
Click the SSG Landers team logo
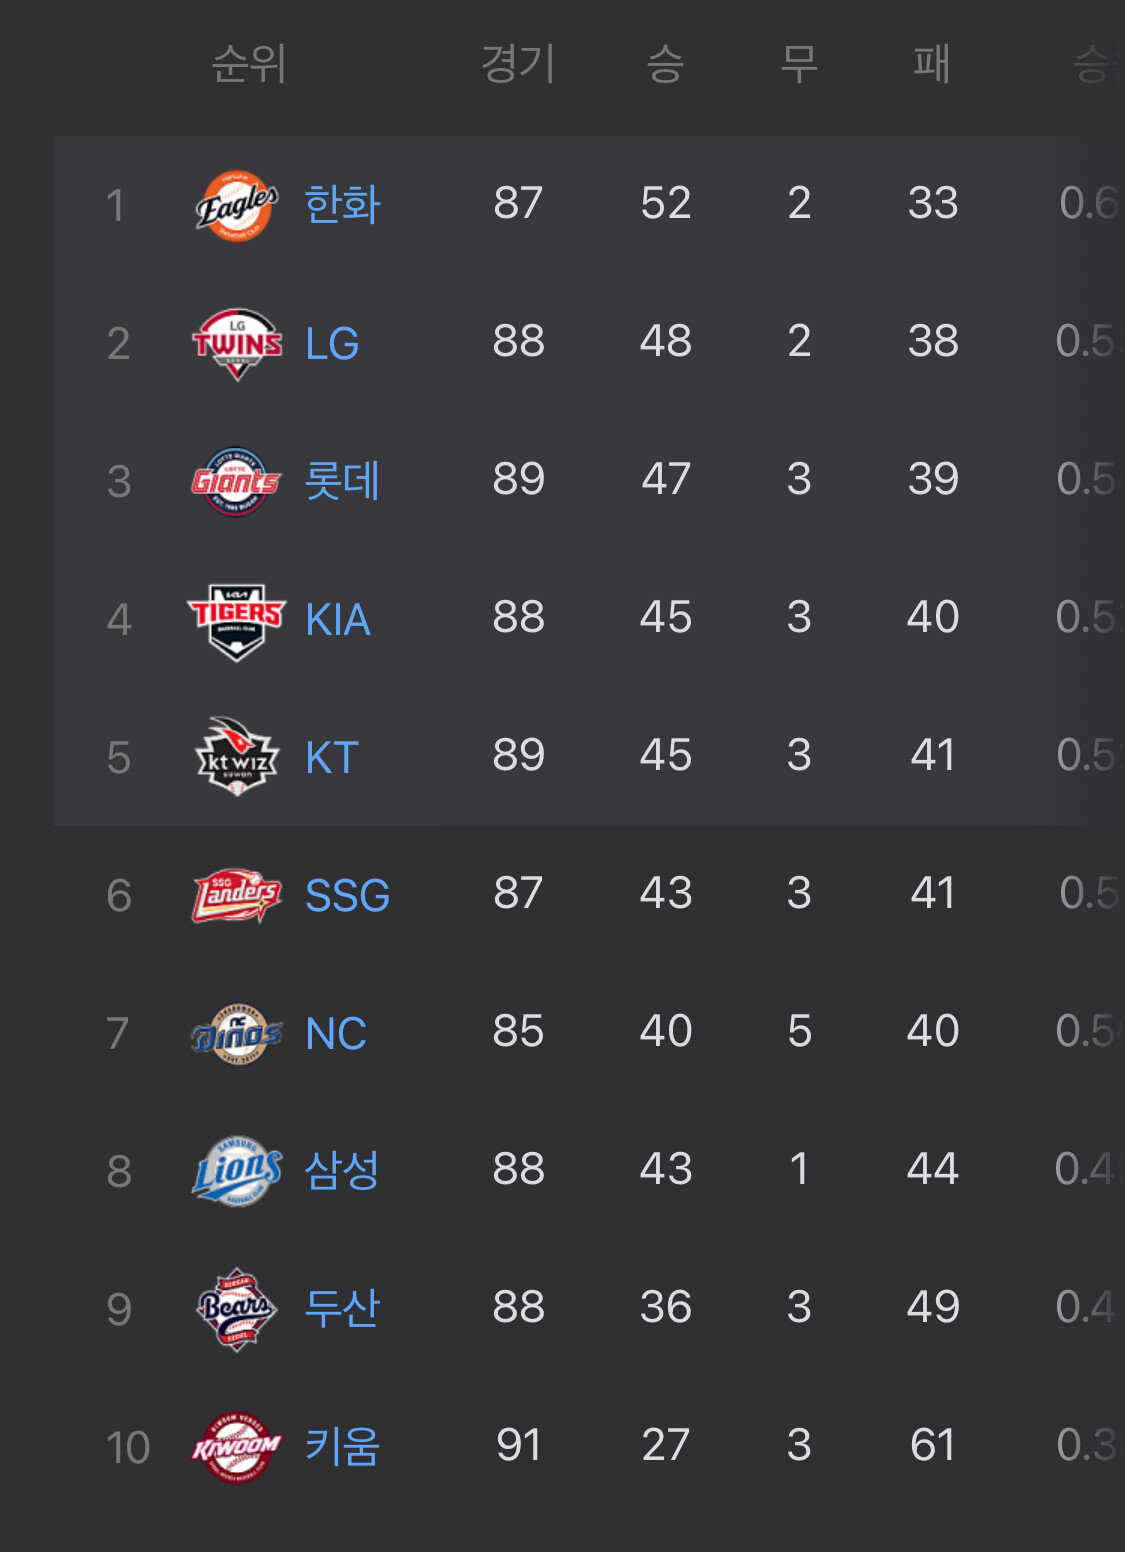point(237,895)
